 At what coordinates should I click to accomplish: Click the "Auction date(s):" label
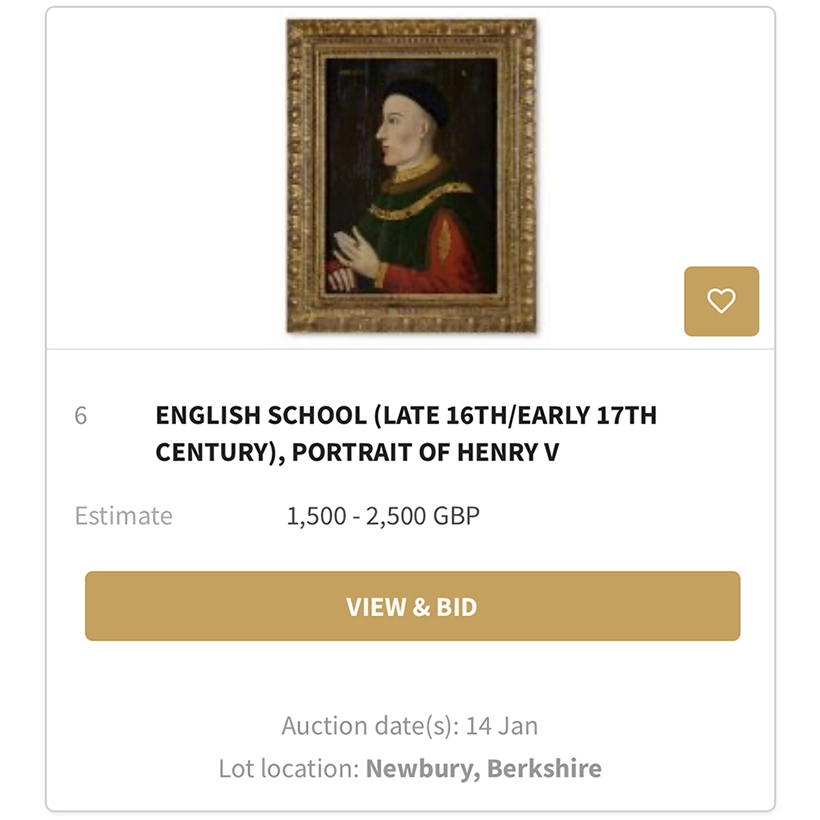tap(370, 725)
